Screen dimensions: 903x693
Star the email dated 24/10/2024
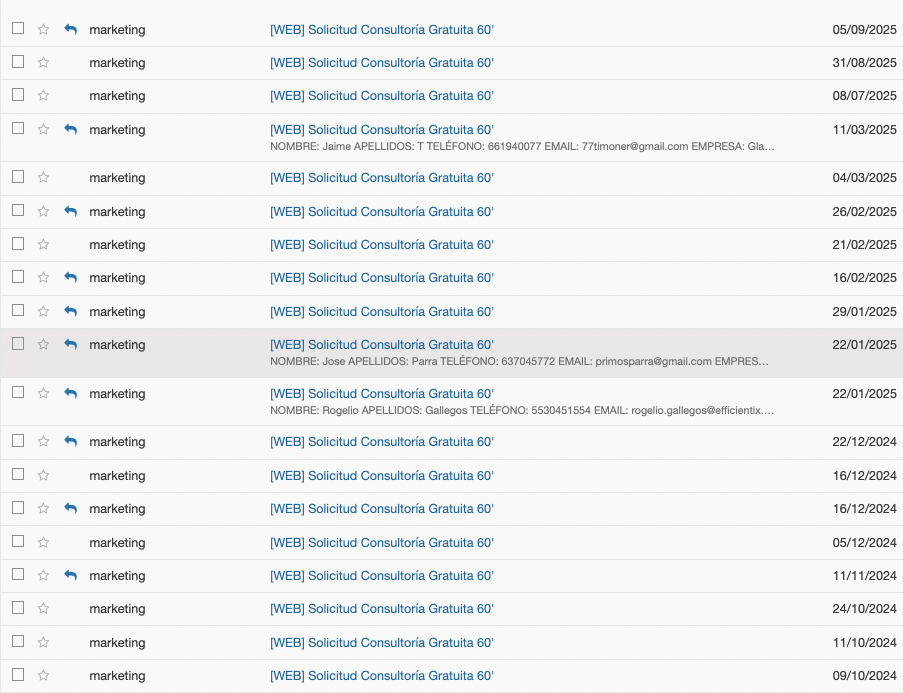[x=43, y=609]
